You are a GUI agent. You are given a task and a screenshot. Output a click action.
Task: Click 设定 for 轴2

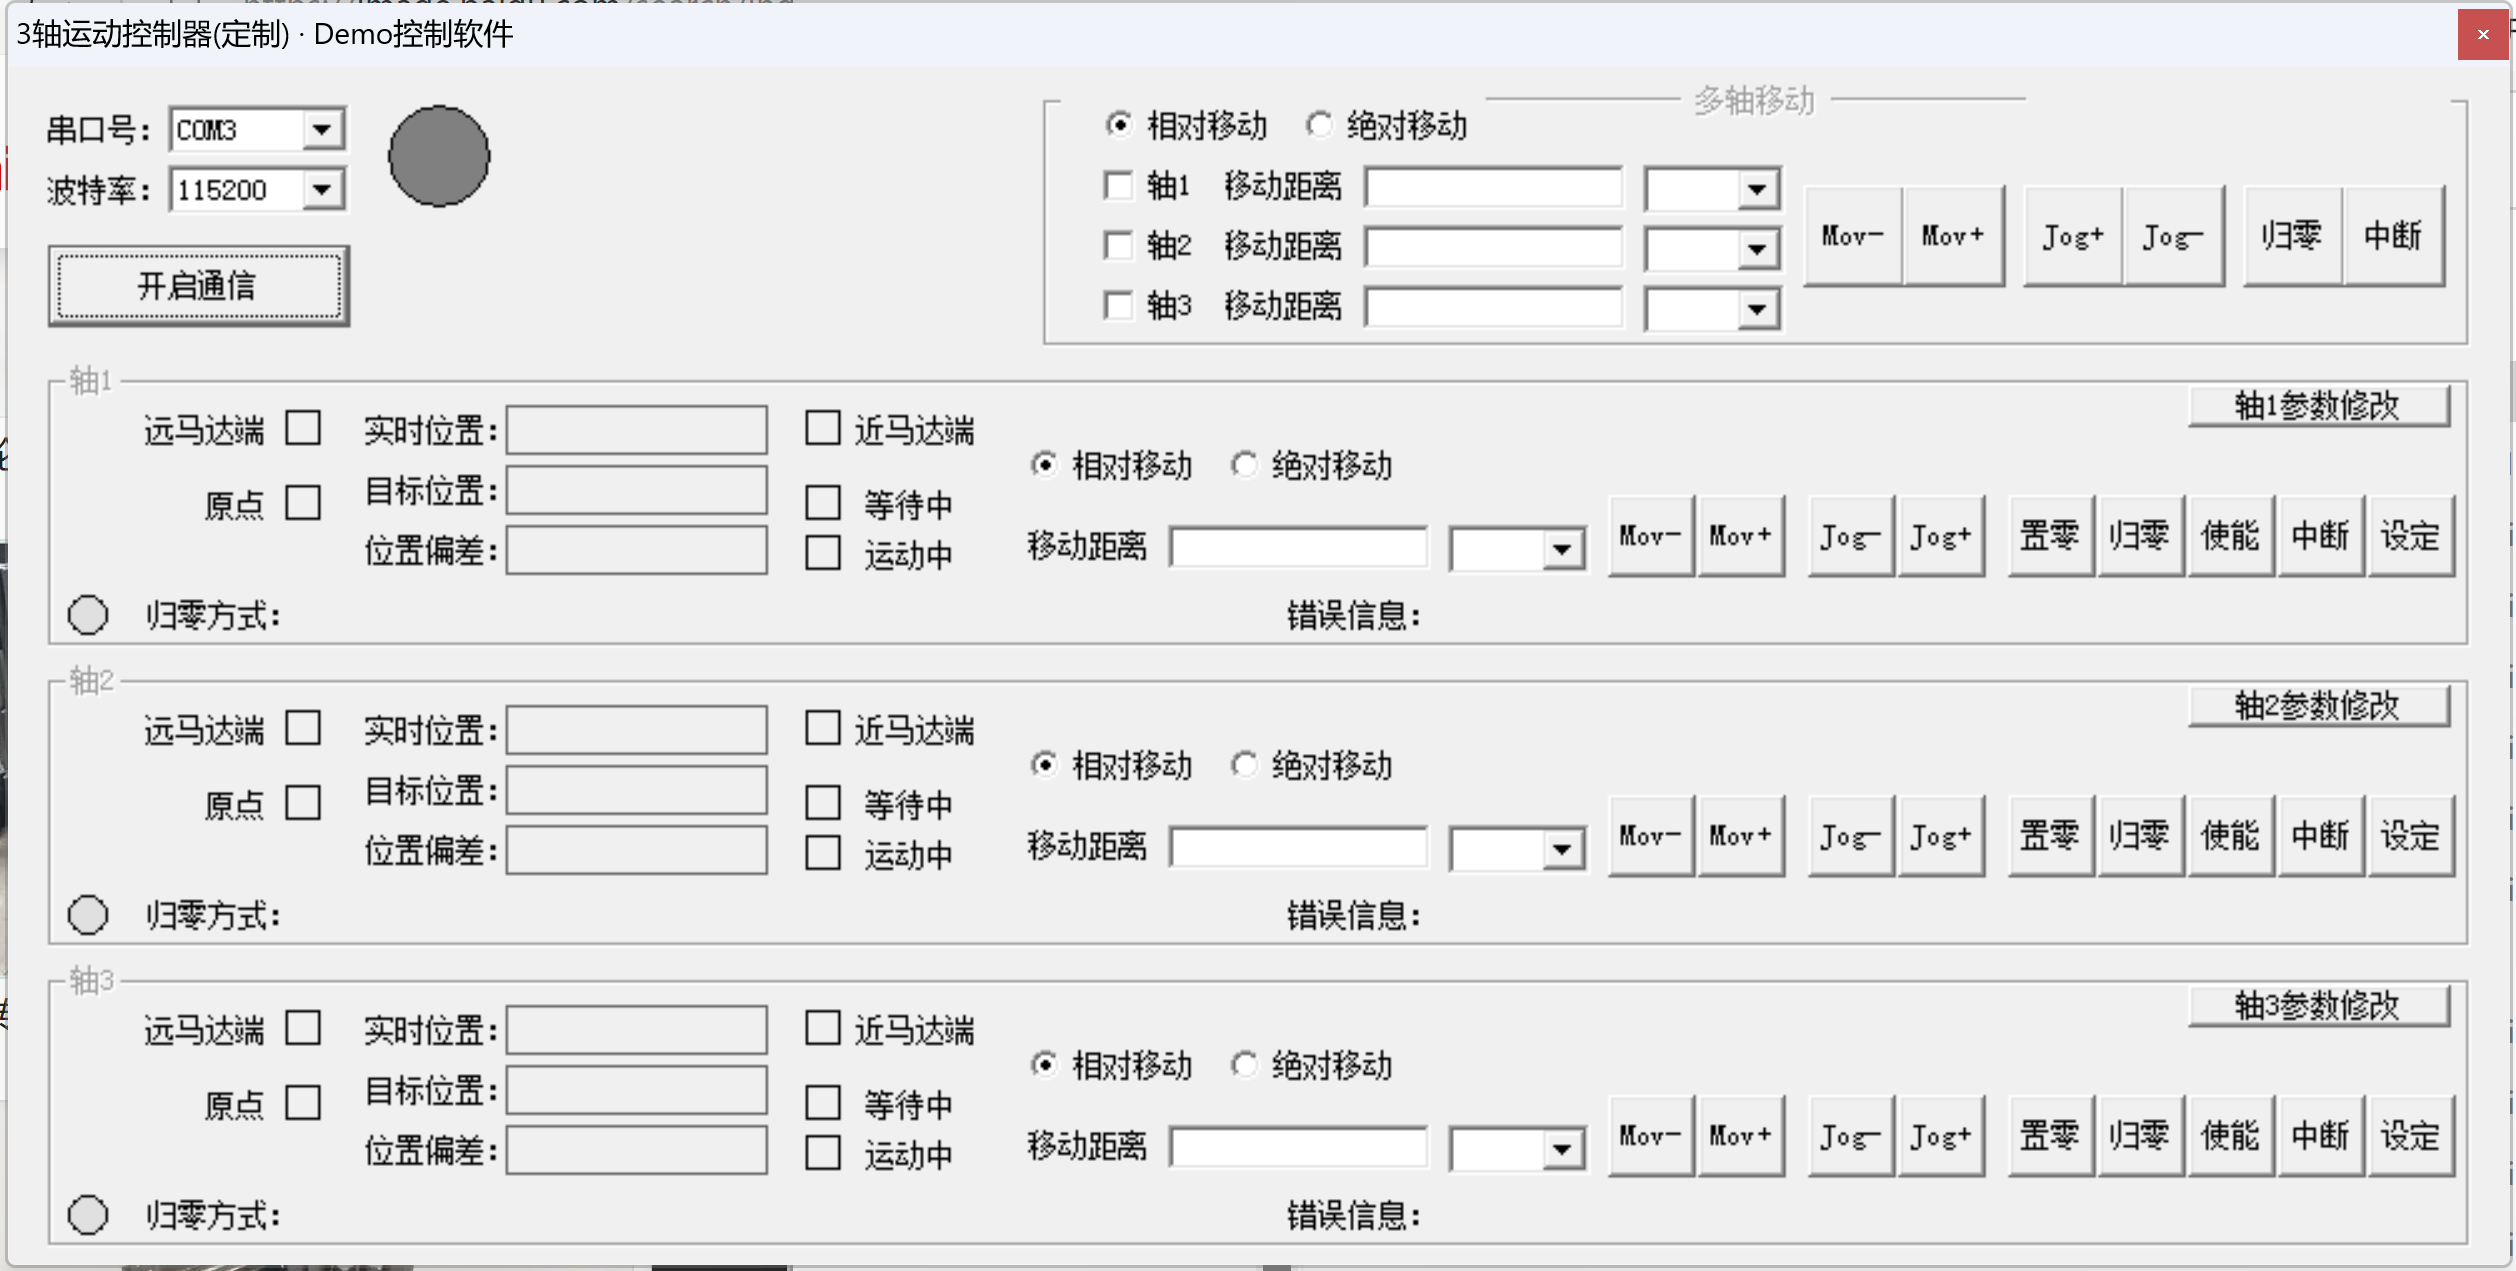coord(2411,836)
